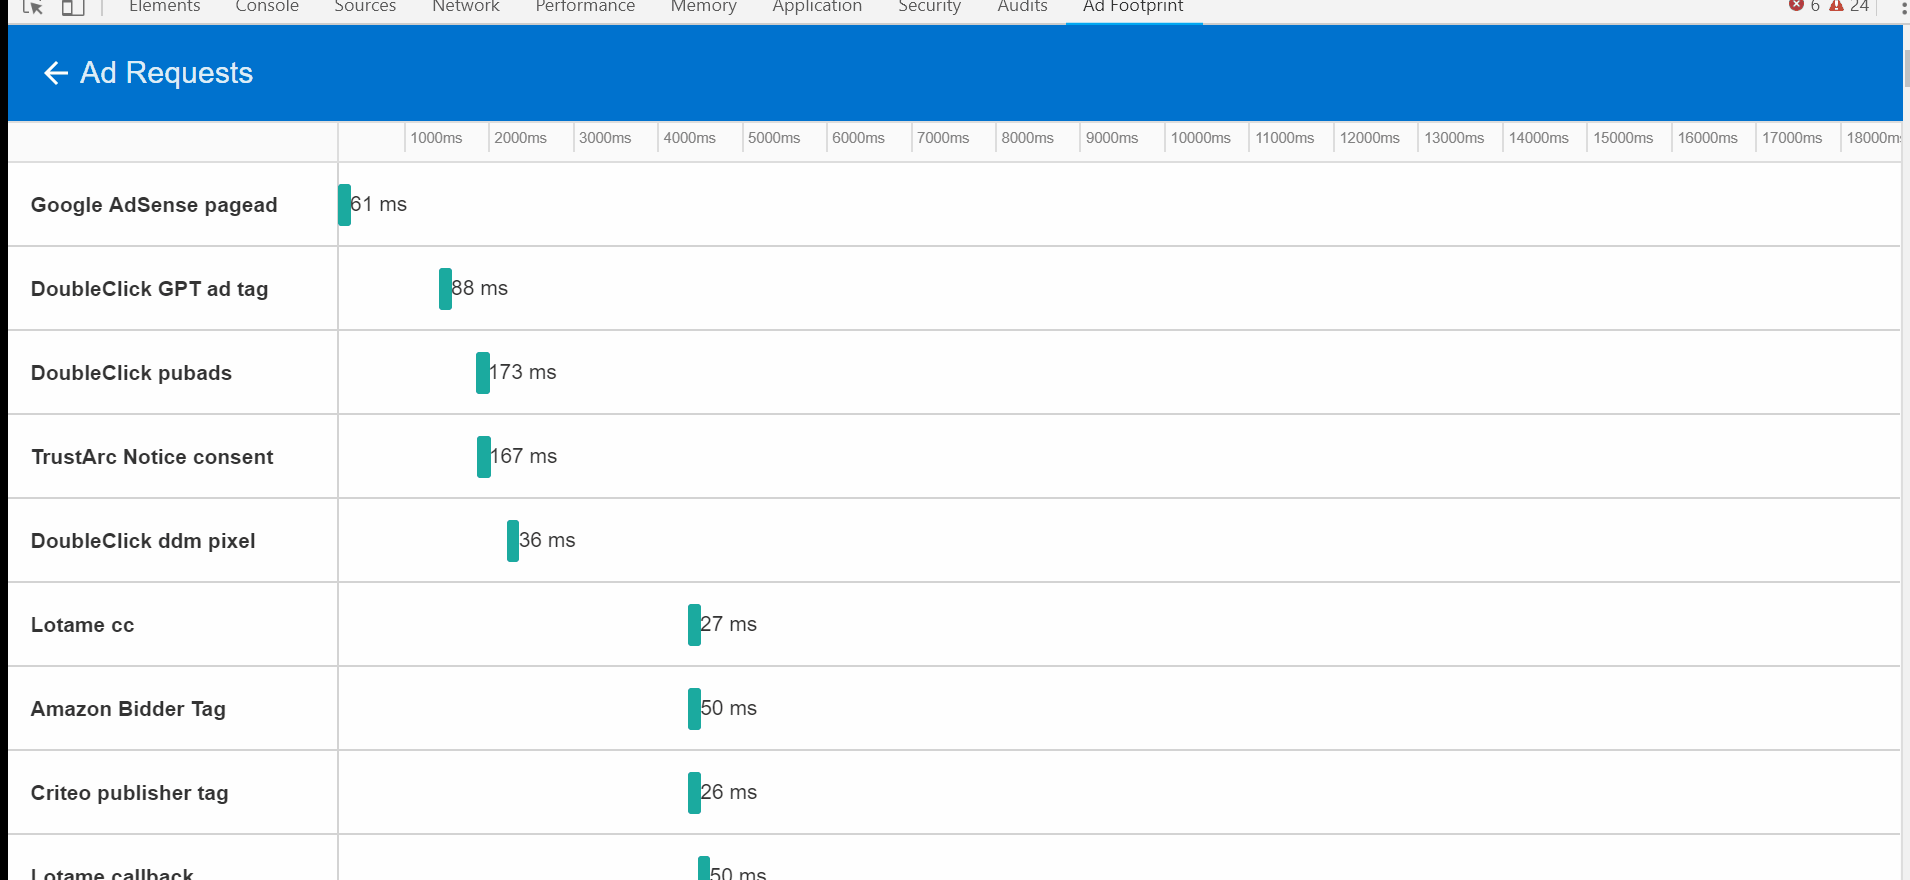Switch to the Network tab
1910x880 pixels.
pyautogui.click(x=466, y=7)
